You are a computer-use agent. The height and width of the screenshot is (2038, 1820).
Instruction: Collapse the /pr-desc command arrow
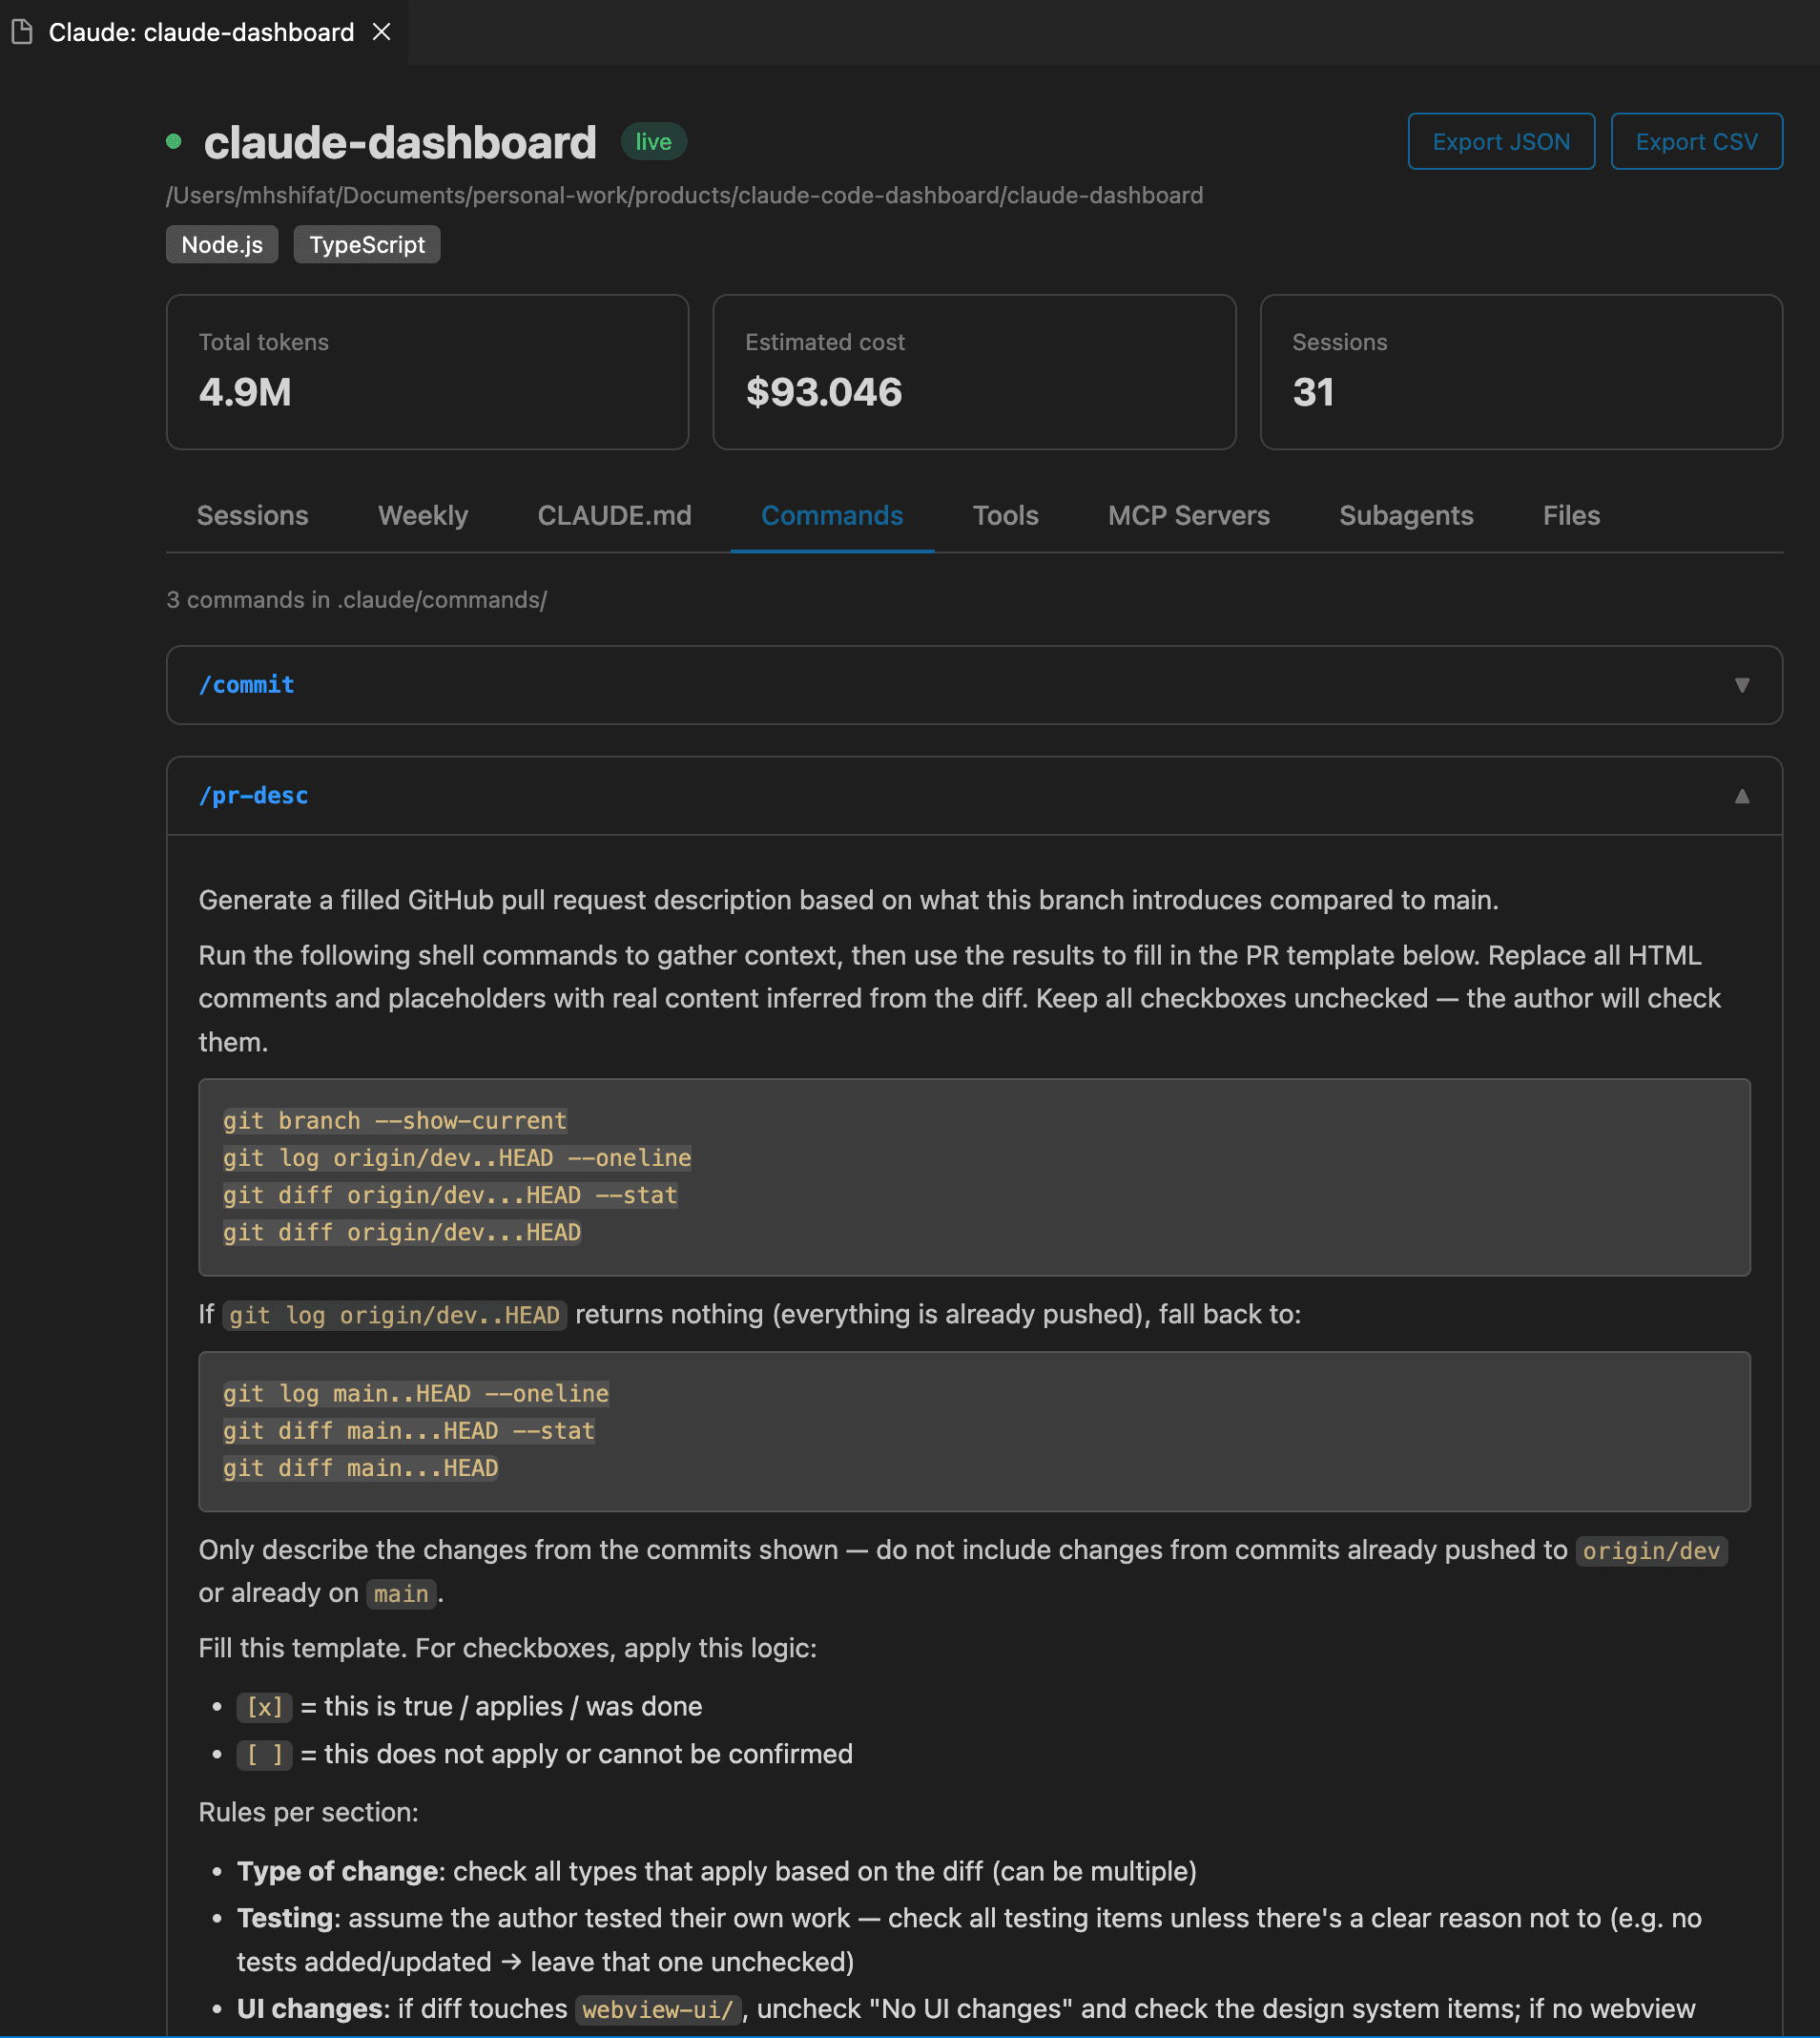(1741, 796)
